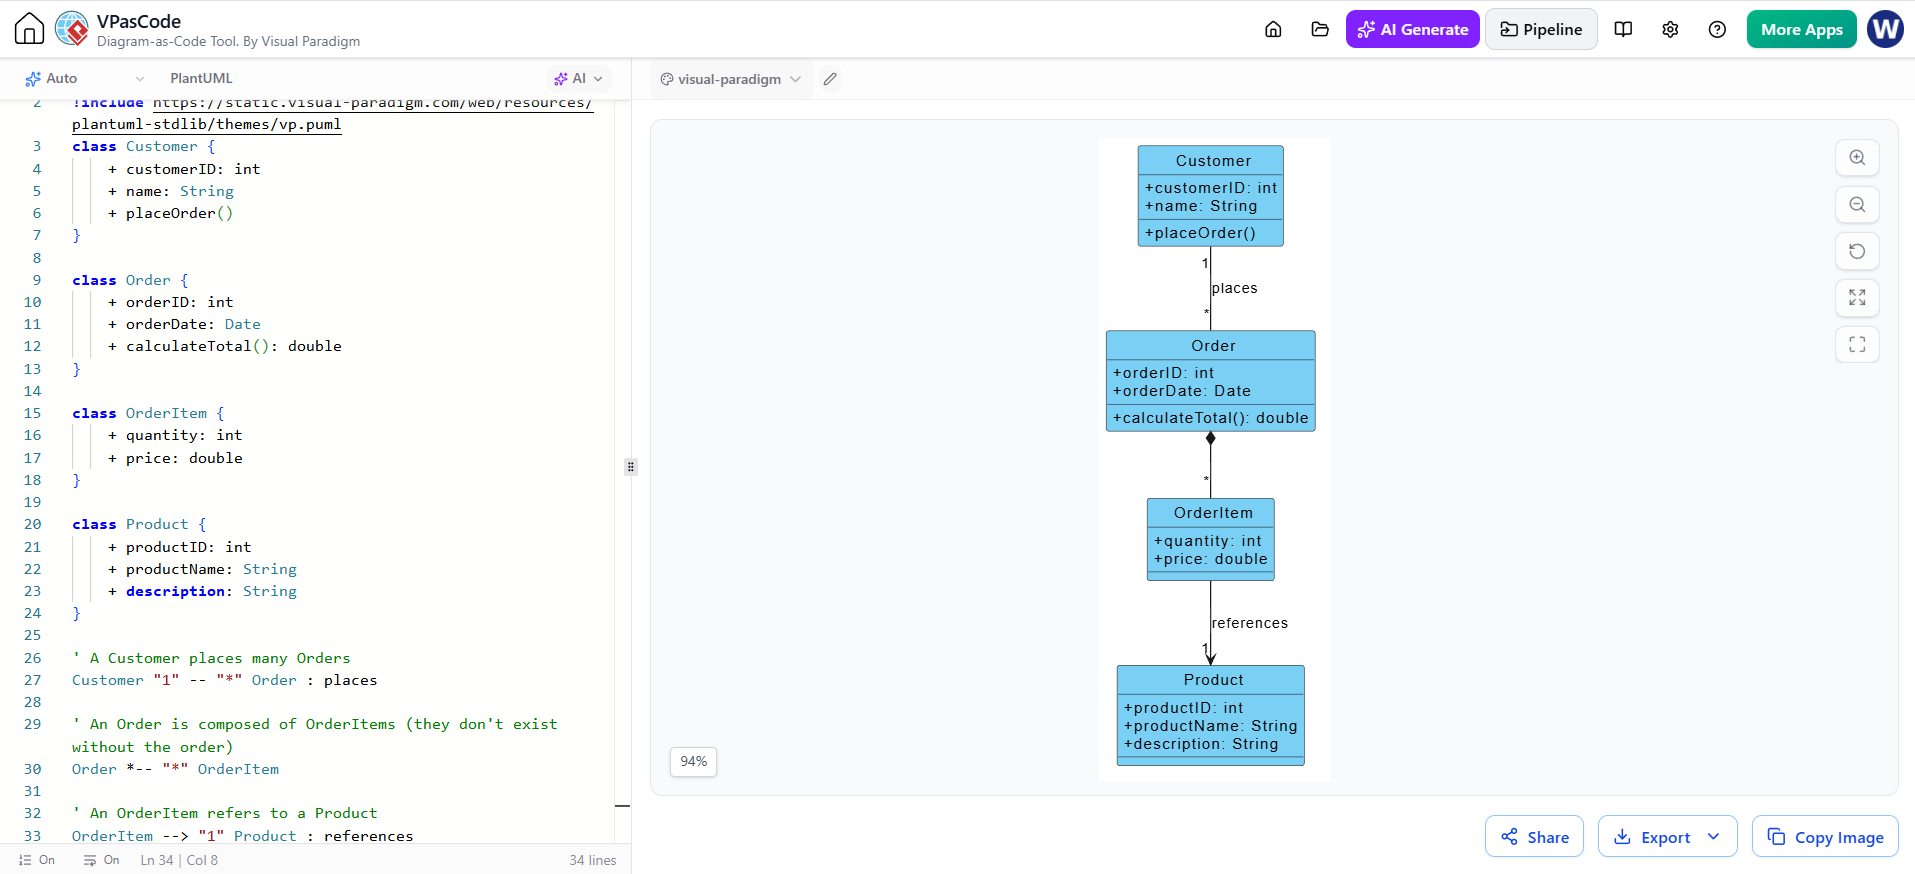1915x874 pixels.
Task: Open the Pipeline button
Action: click(1541, 29)
